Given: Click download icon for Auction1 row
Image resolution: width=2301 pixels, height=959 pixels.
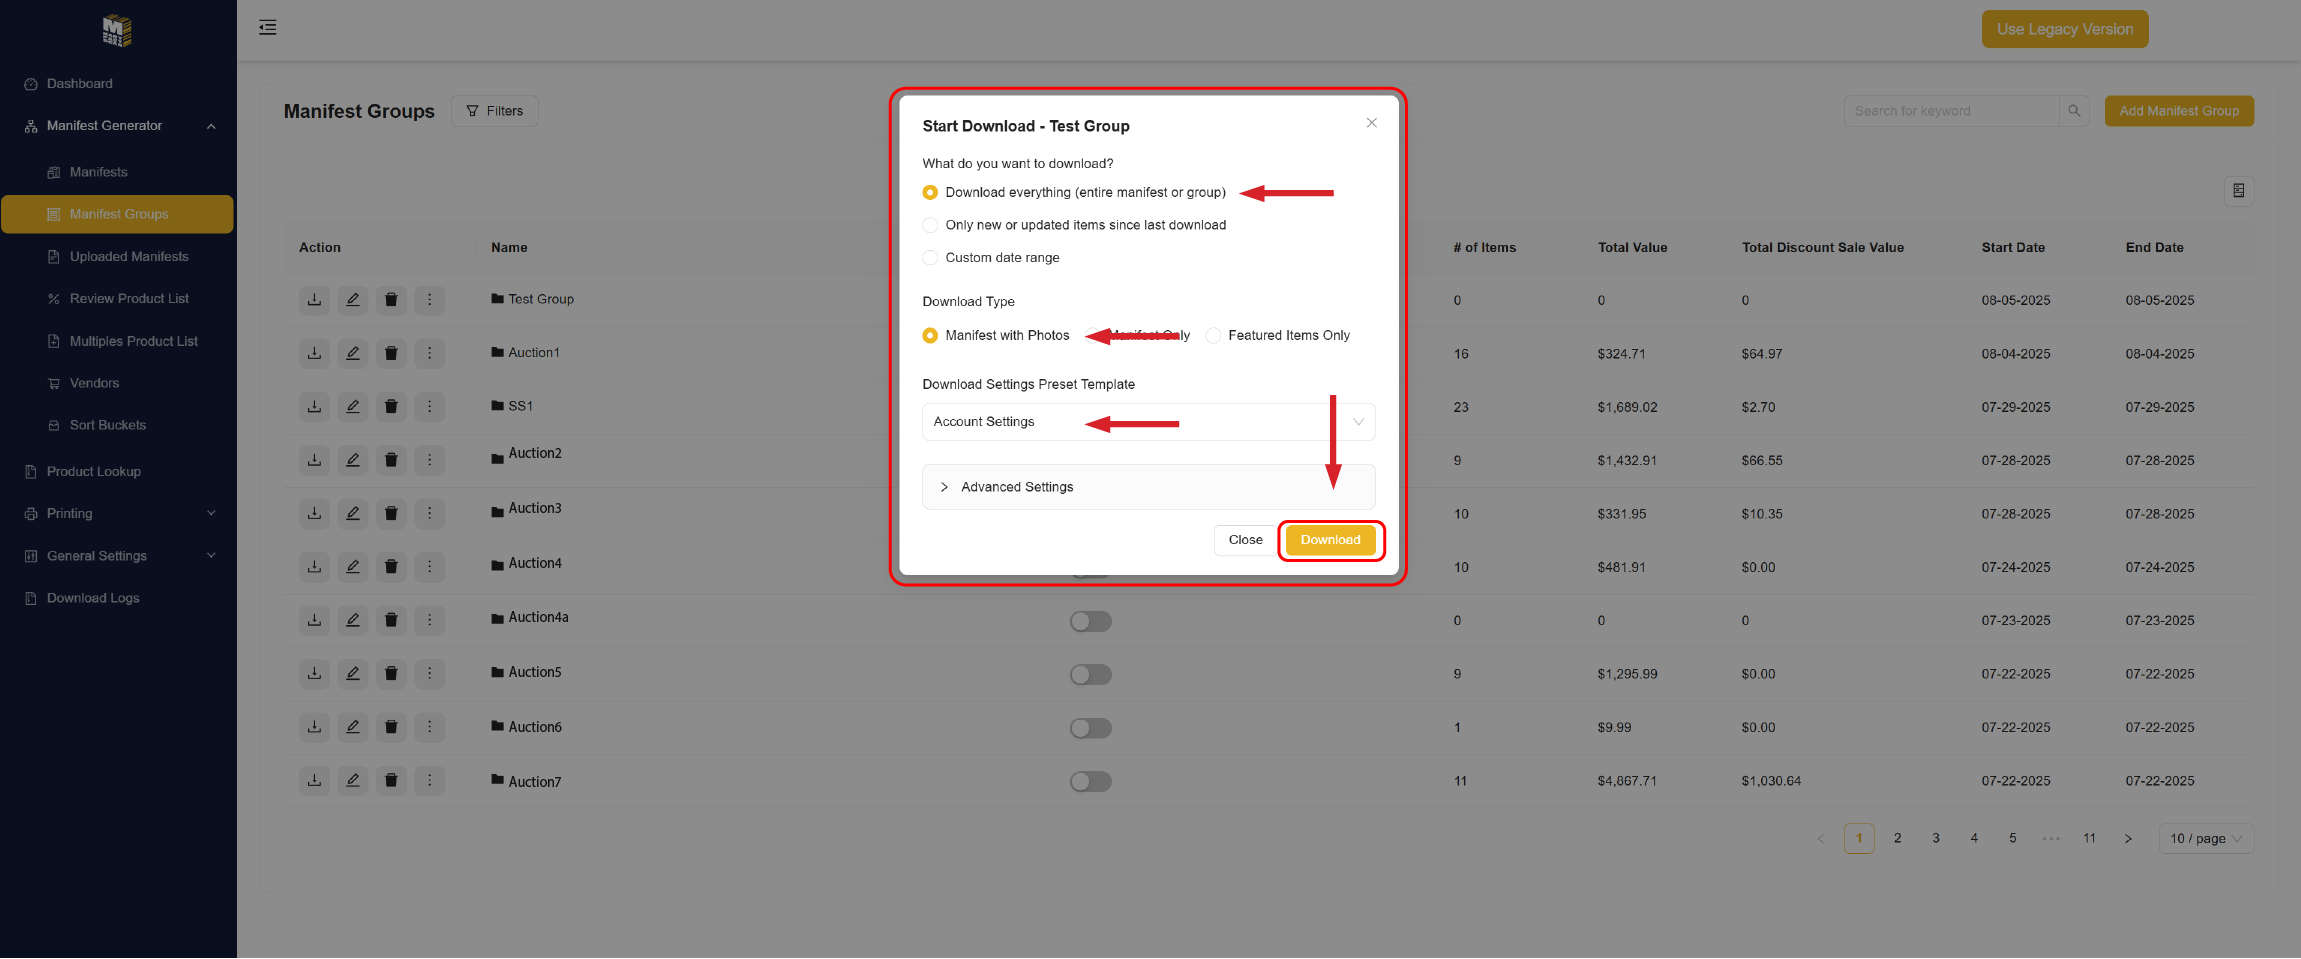Looking at the screenshot, I should (314, 353).
